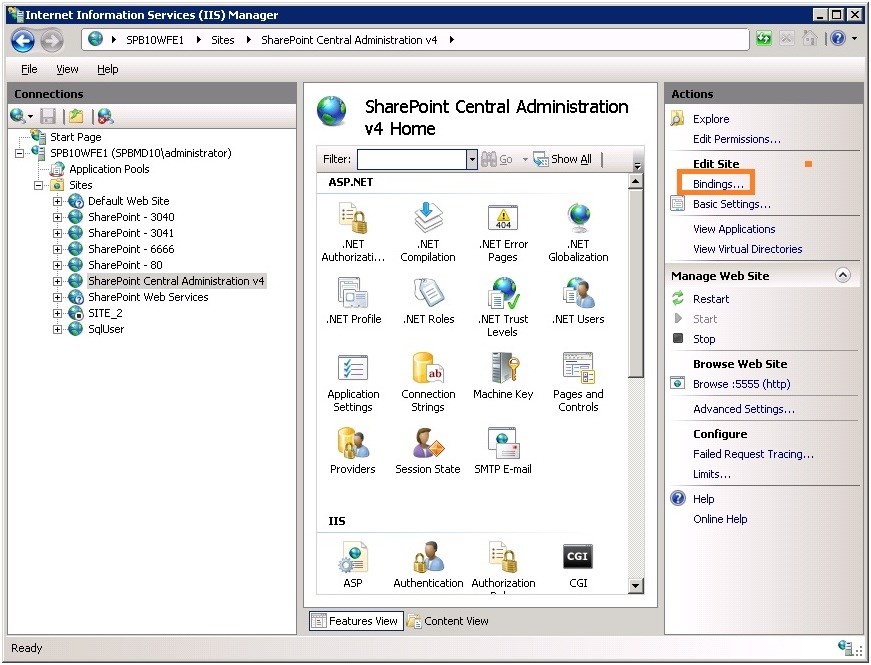Open the File menu

pos(29,69)
